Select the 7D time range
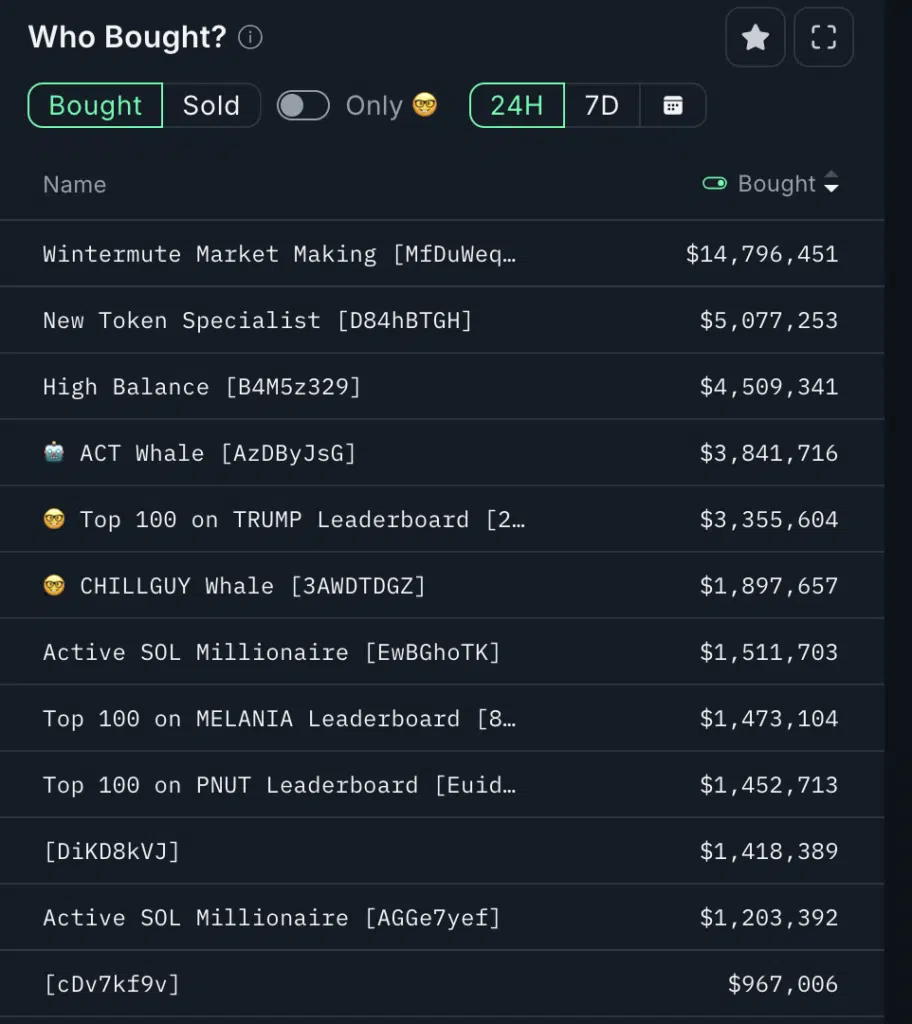This screenshot has width=912, height=1024. [601, 105]
